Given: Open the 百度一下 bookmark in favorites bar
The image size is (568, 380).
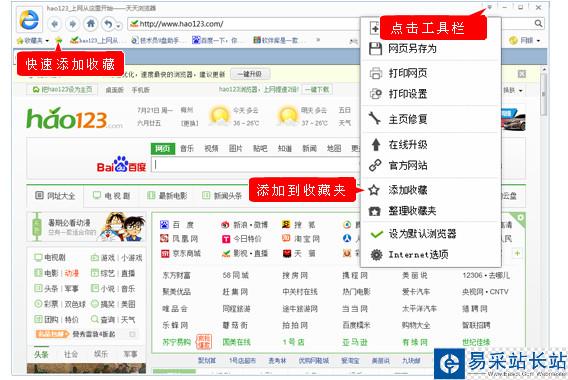Looking at the screenshot, I should [x=214, y=40].
